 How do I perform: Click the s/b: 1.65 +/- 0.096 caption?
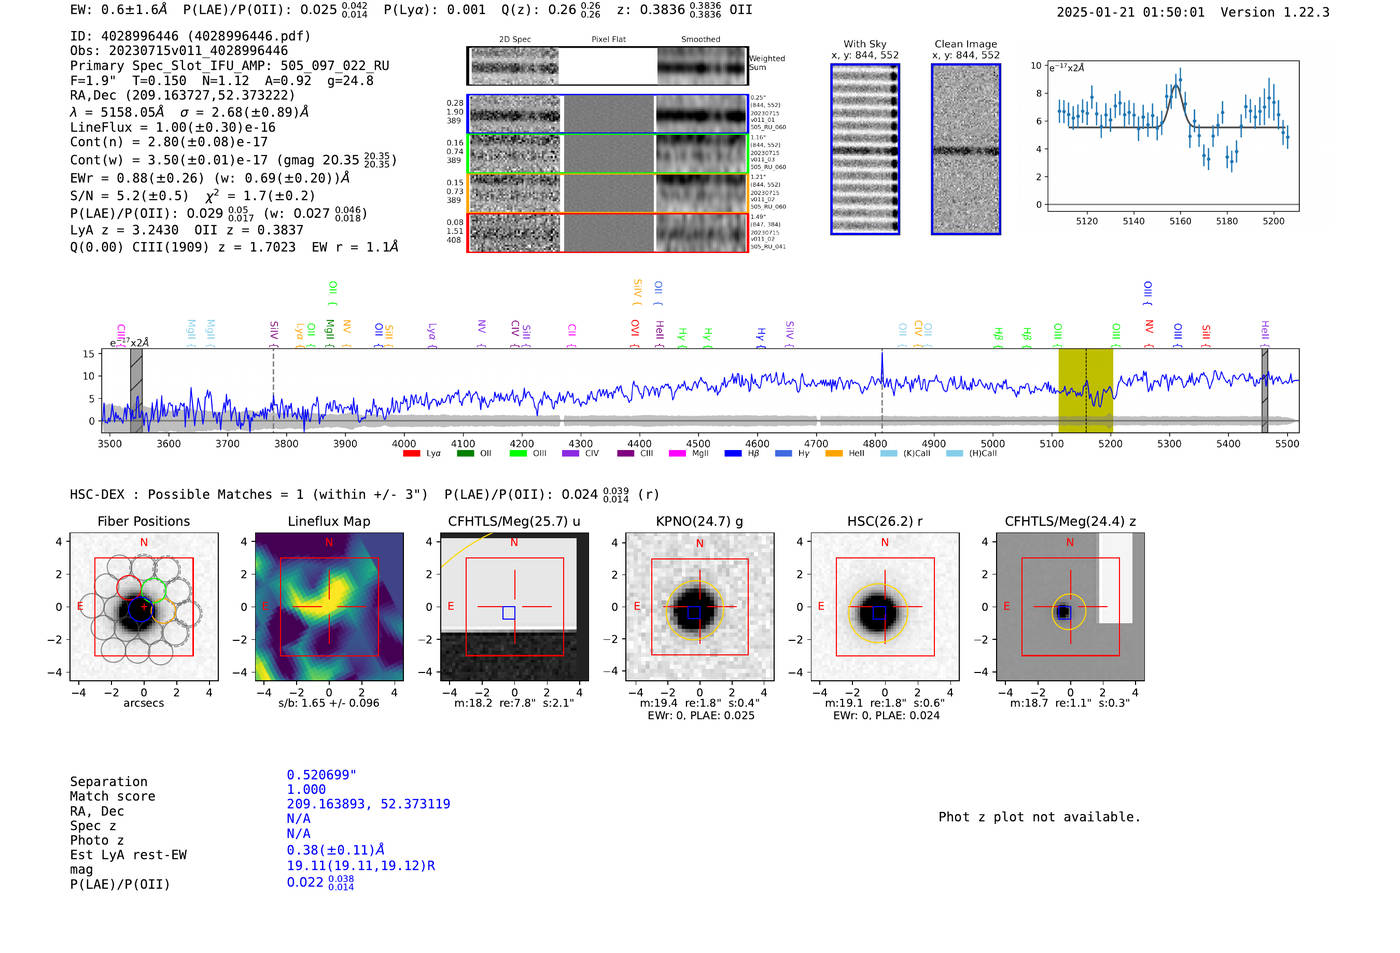(x=329, y=703)
